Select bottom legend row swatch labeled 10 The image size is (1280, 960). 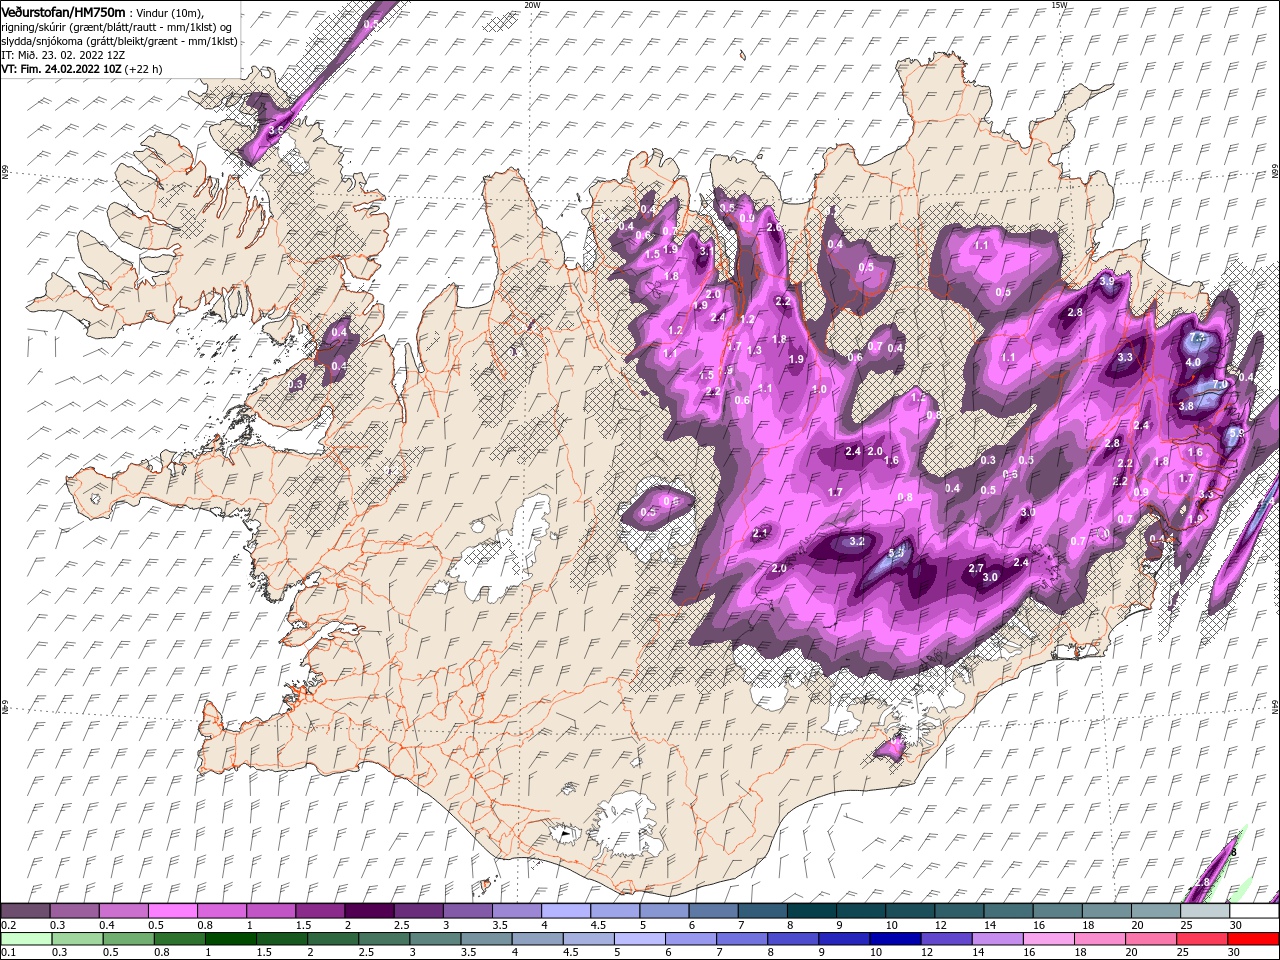(x=896, y=939)
